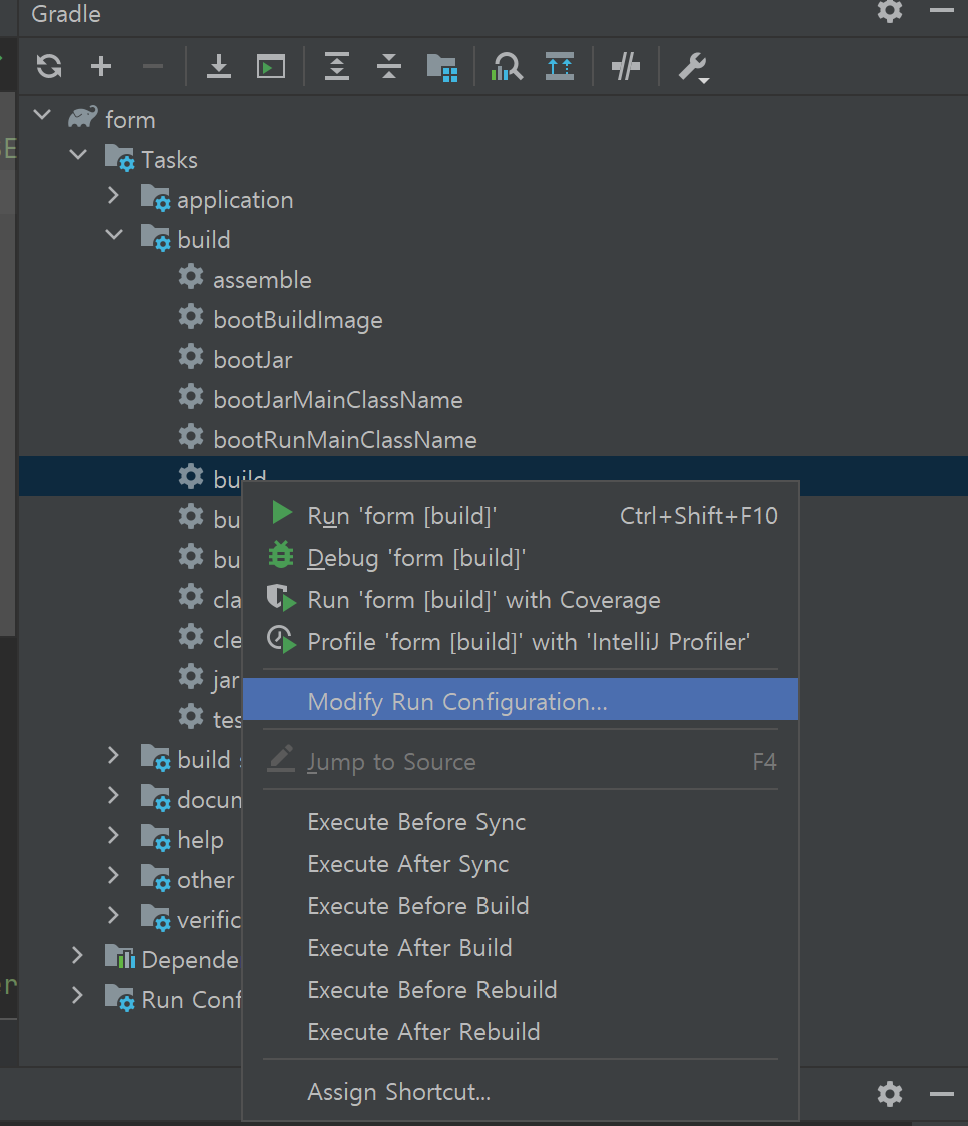This screenshot has width=968, height=1126.
Task: Expand the help task group
Action: [x=113, y=835]
